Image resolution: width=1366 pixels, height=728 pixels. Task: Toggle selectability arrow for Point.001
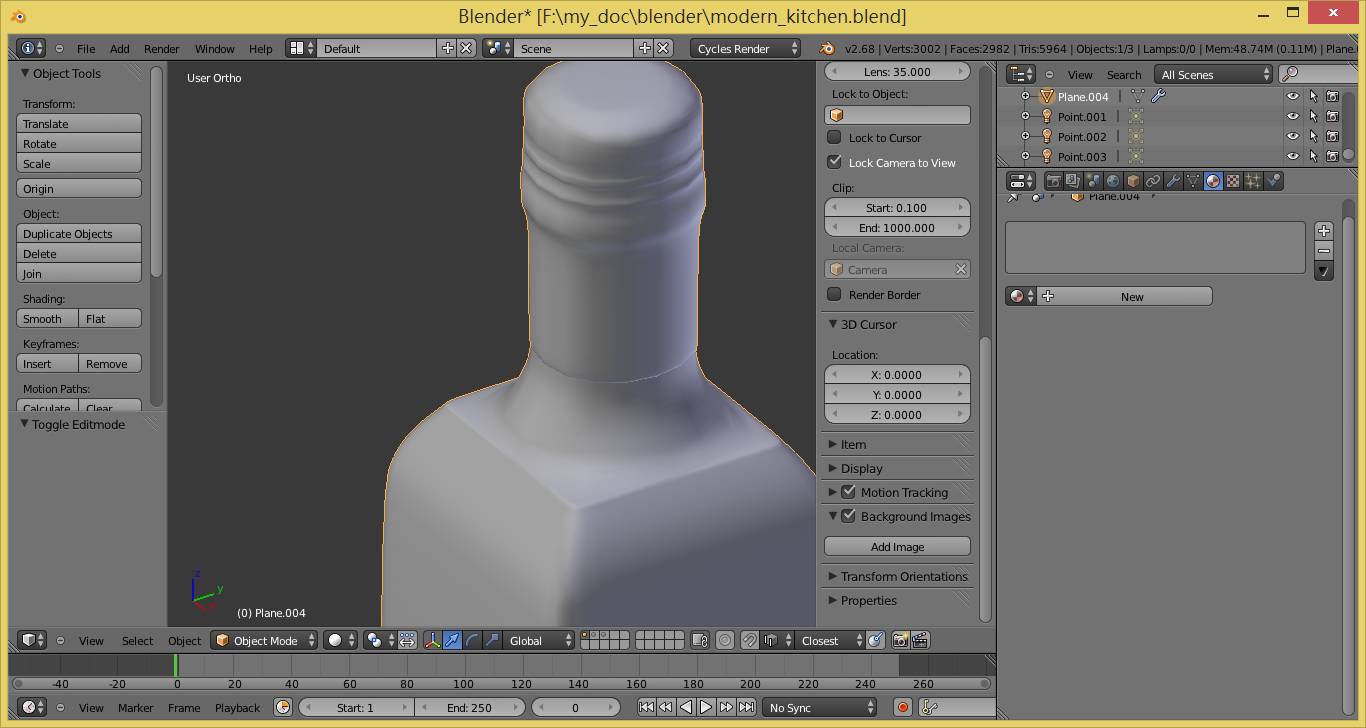tap(1313, 116)
